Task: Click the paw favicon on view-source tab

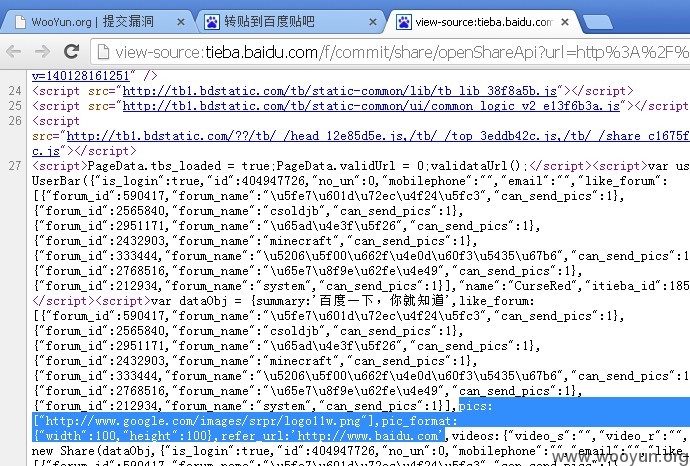Action: tap(404, 22)
